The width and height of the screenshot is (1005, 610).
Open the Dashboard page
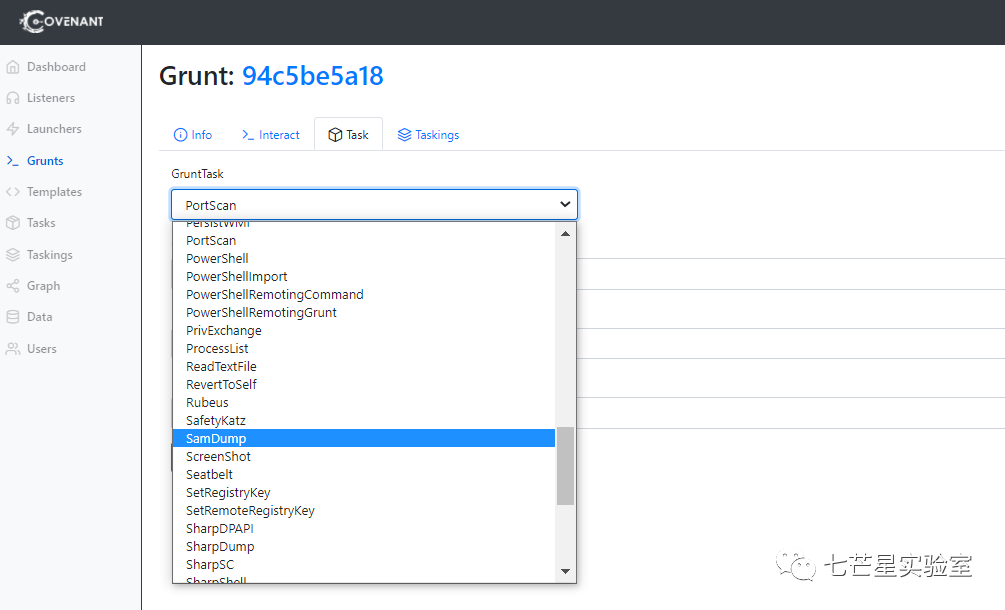[56, 67]
